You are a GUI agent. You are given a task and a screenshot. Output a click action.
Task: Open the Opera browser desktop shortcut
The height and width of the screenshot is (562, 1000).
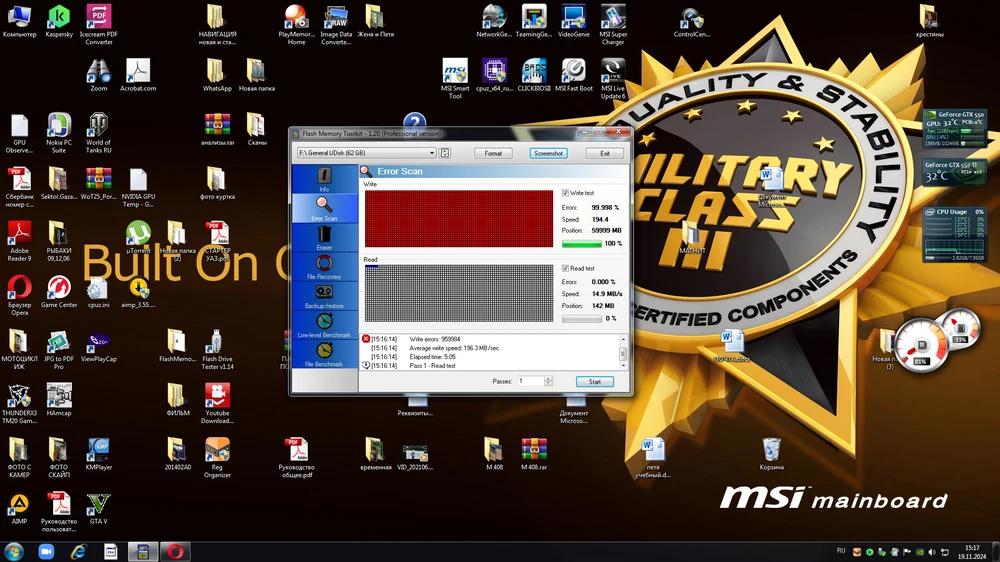point(19,295)
